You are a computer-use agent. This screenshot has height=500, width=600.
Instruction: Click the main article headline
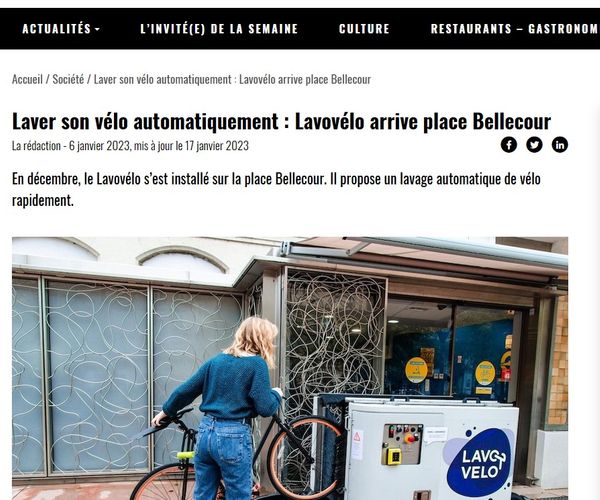point(281,121)
